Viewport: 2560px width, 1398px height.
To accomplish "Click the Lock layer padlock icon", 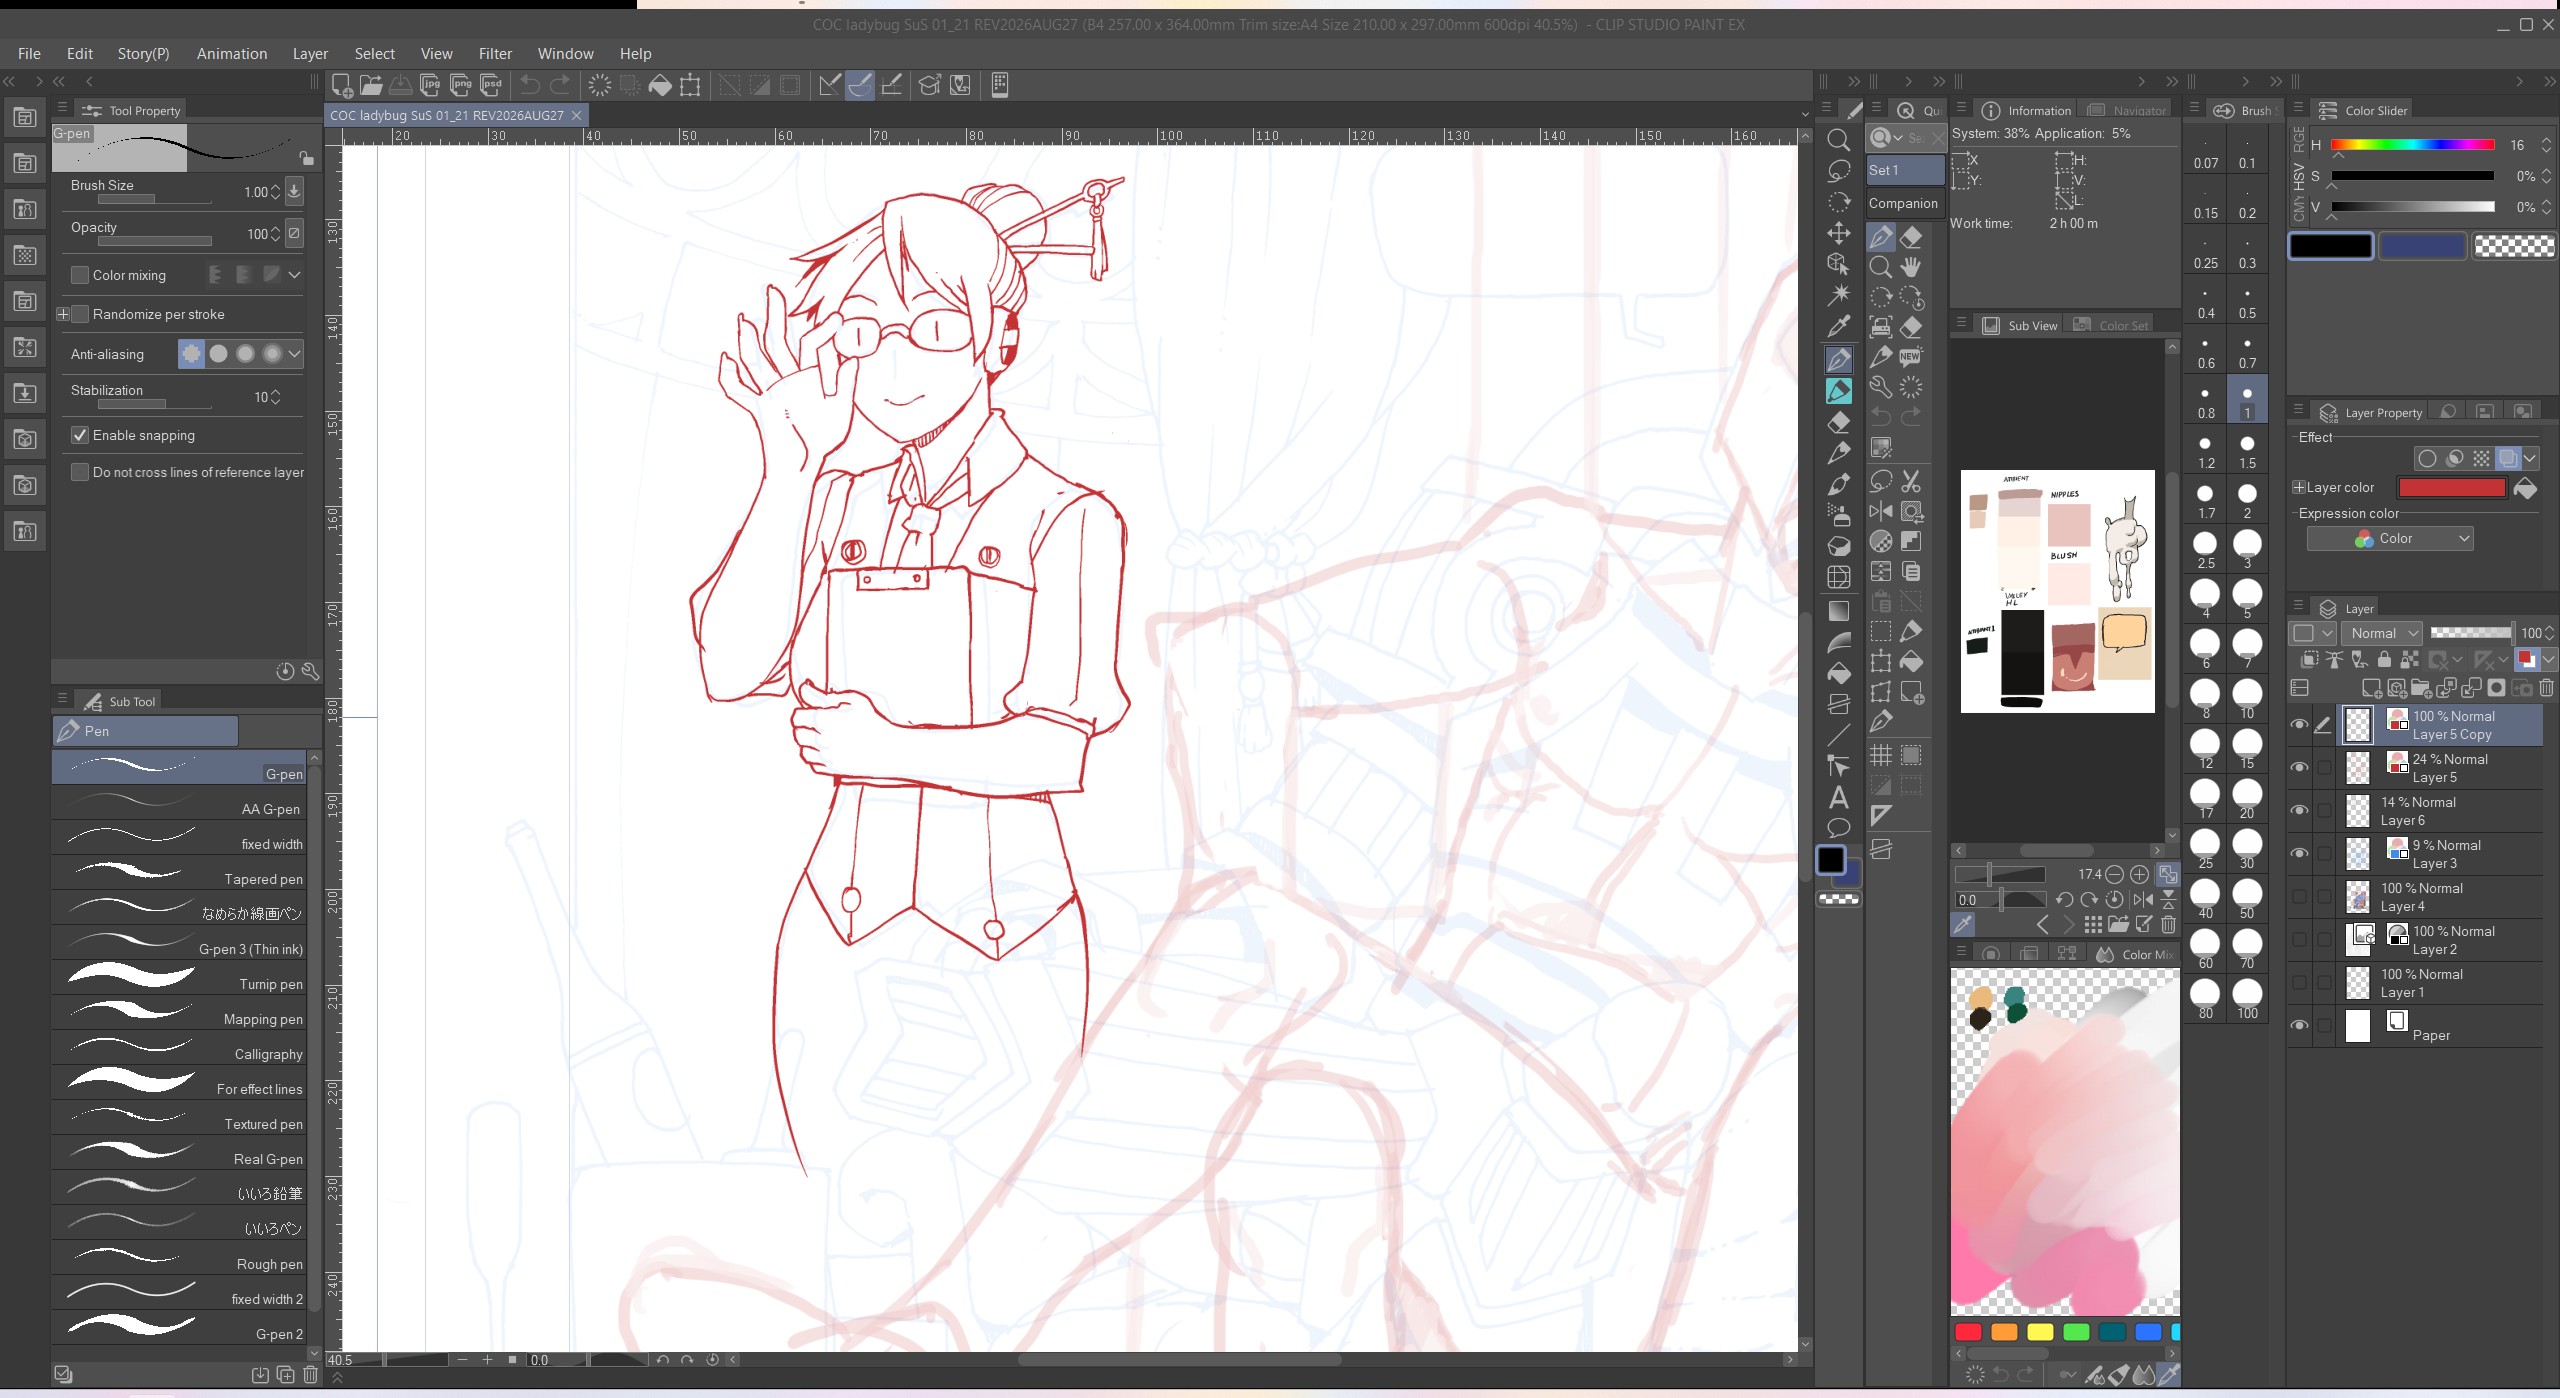I will click(x=2384, y=659).
